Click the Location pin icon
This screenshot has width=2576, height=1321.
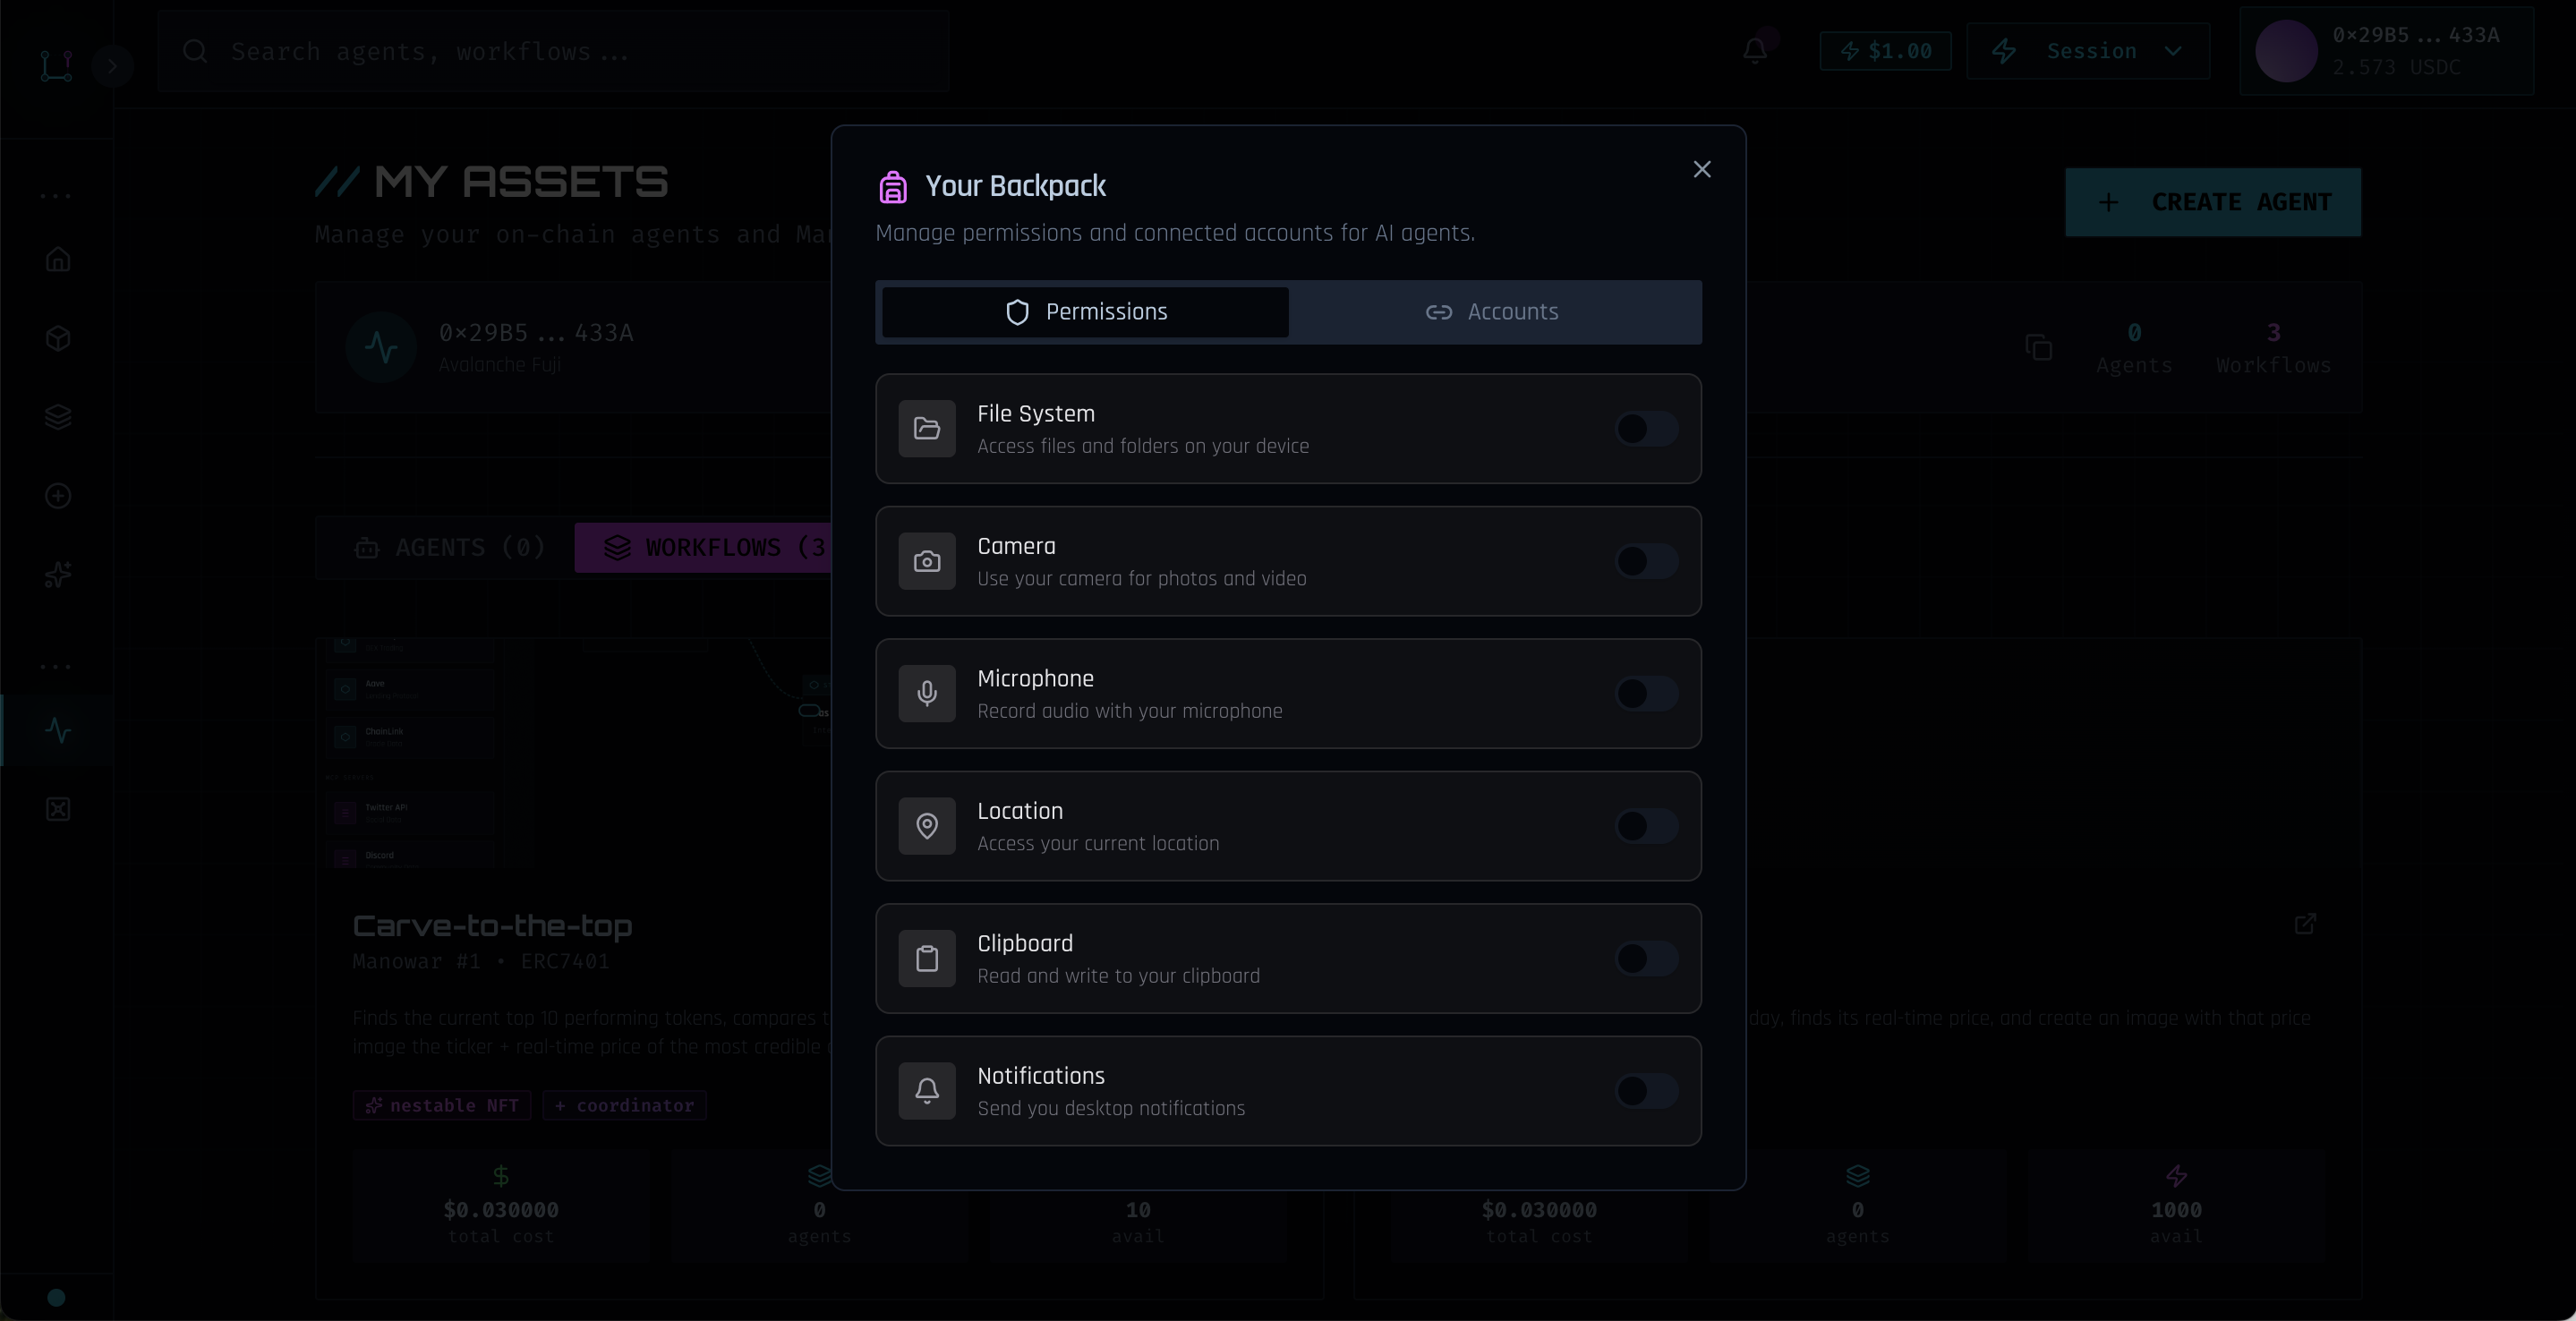coord(927,826)
